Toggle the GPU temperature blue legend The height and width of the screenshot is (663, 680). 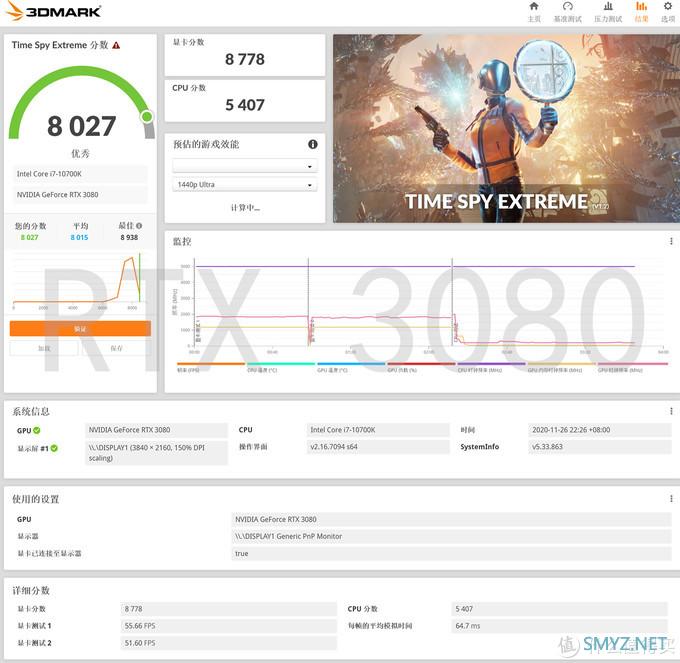(351, 367)
